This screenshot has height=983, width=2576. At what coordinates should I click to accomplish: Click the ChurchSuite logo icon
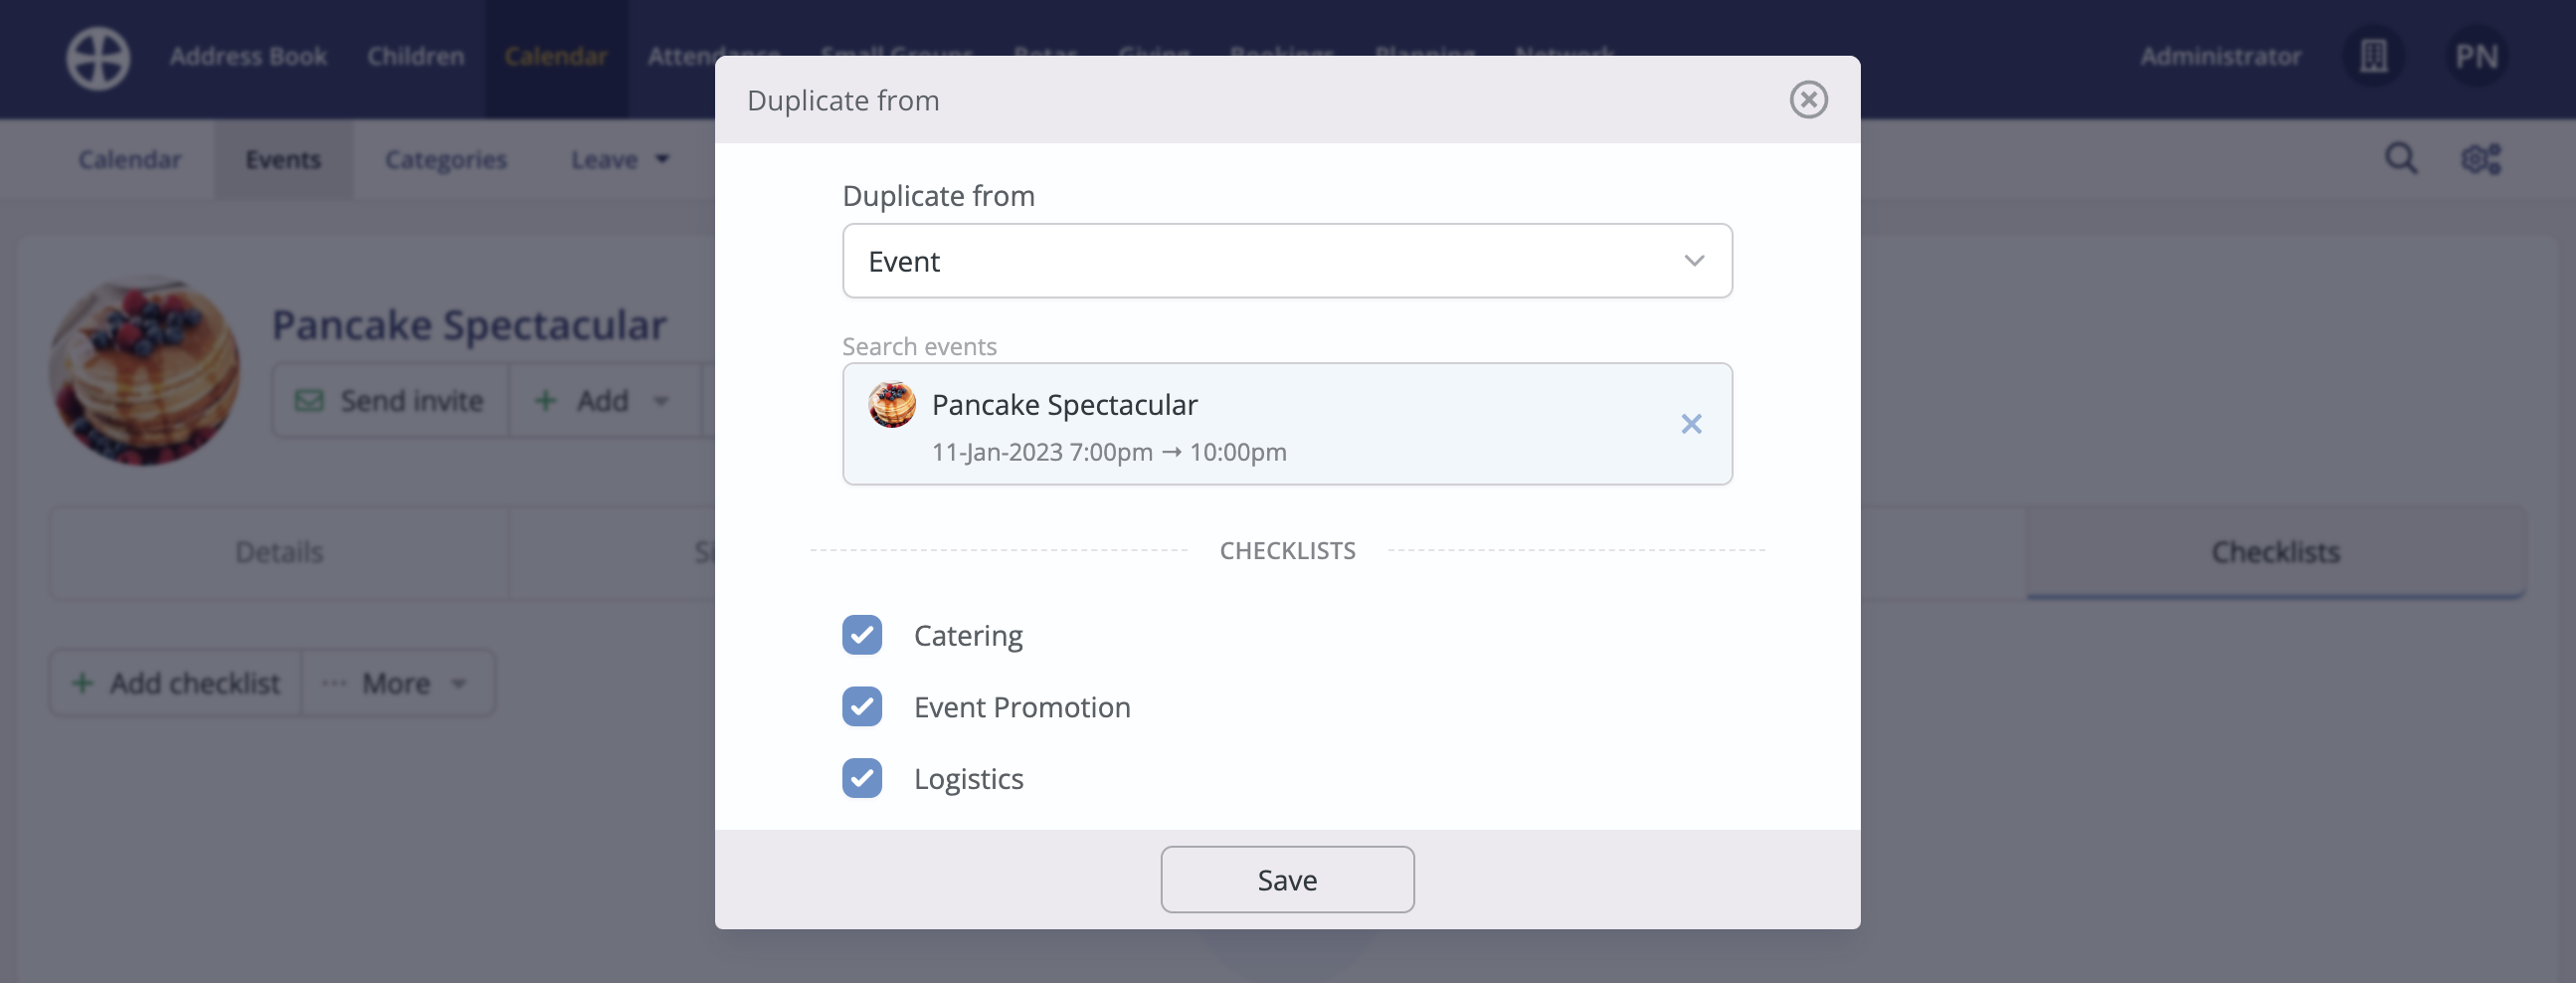click(x=98, y=58)
